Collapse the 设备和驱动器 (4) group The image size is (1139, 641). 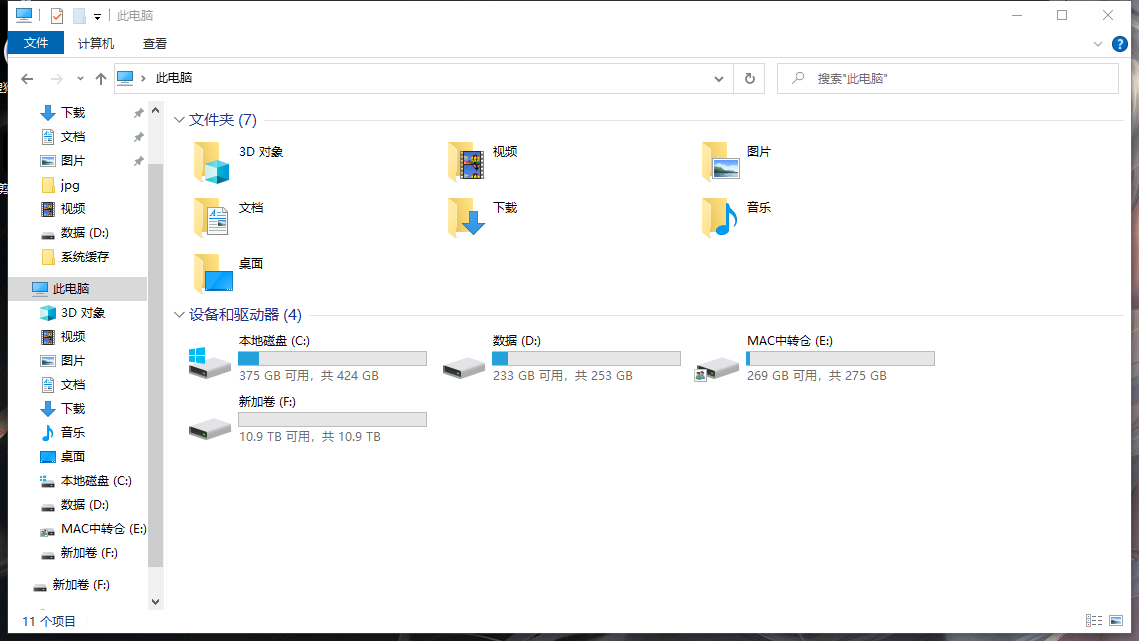(x=179, y=315)
